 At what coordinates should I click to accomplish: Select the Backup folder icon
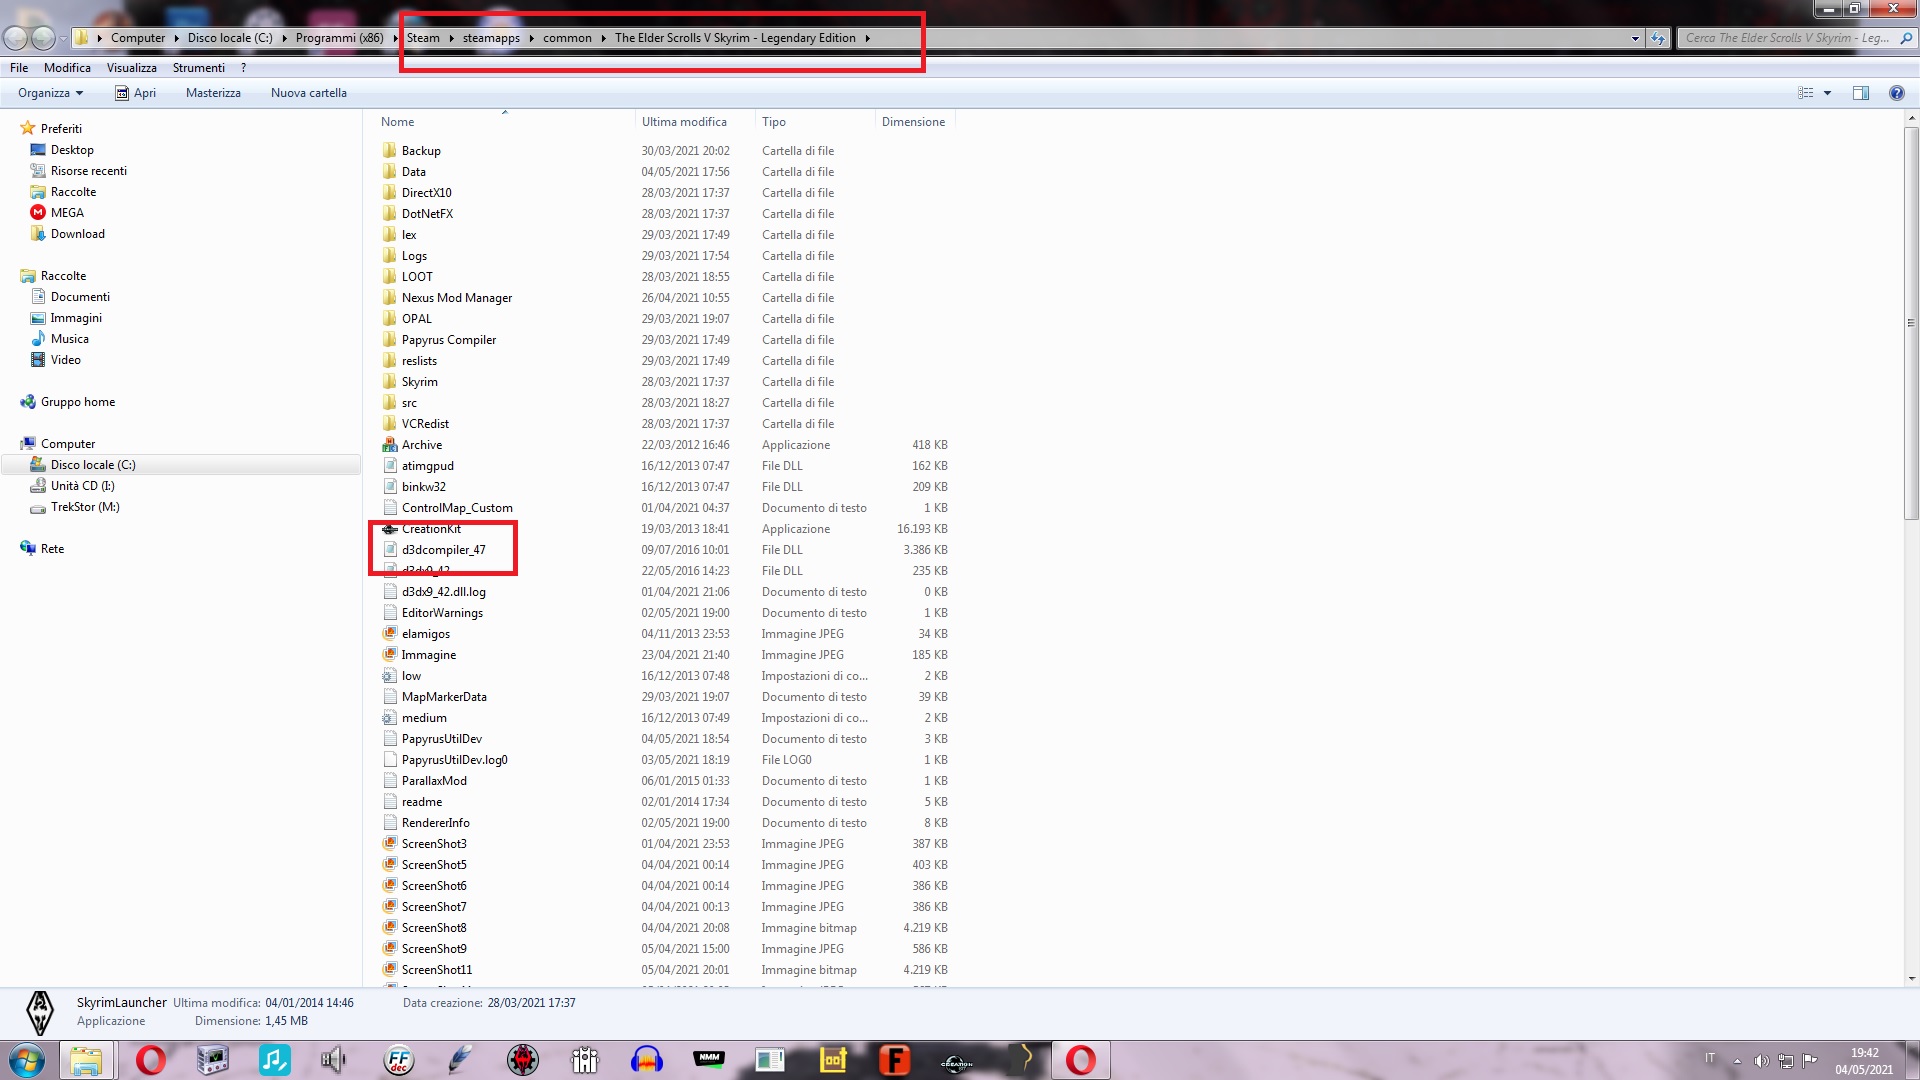tap(390, 150)
